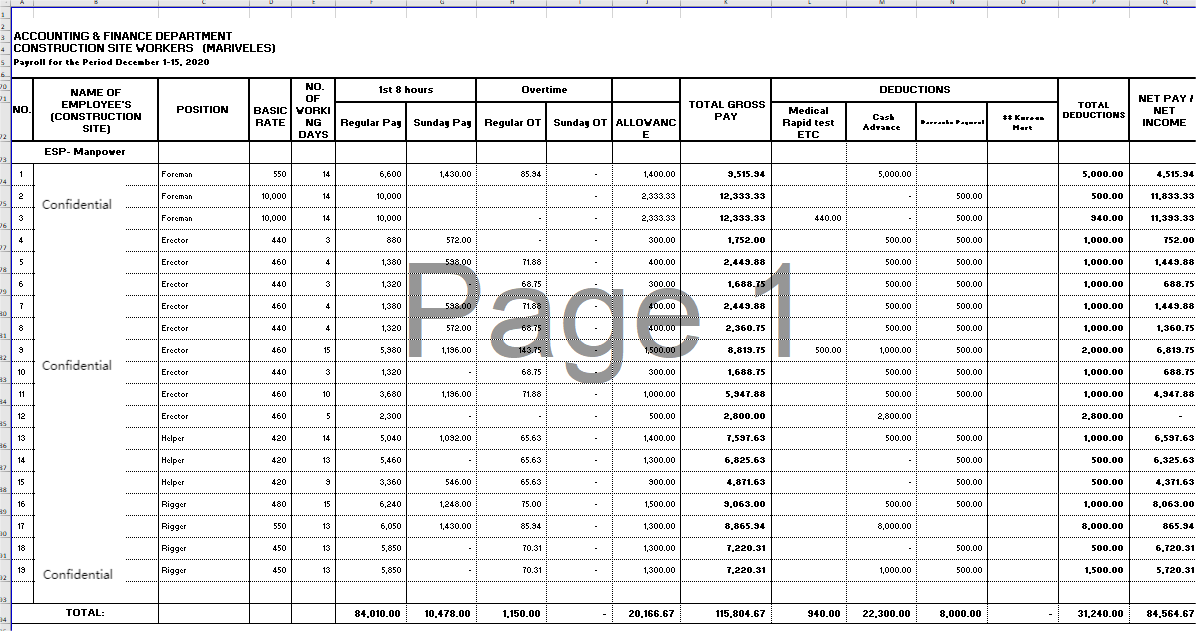Select the 'ACCOUNTING & FINANCE DEPARTMENT' title cell
Image resolution: width=1196 pixels, height=631 pixels.
coord(123,36)
